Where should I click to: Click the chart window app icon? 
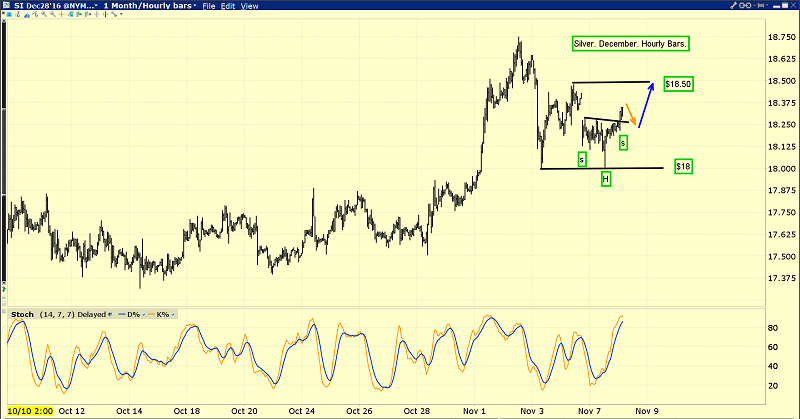point(6,6)
